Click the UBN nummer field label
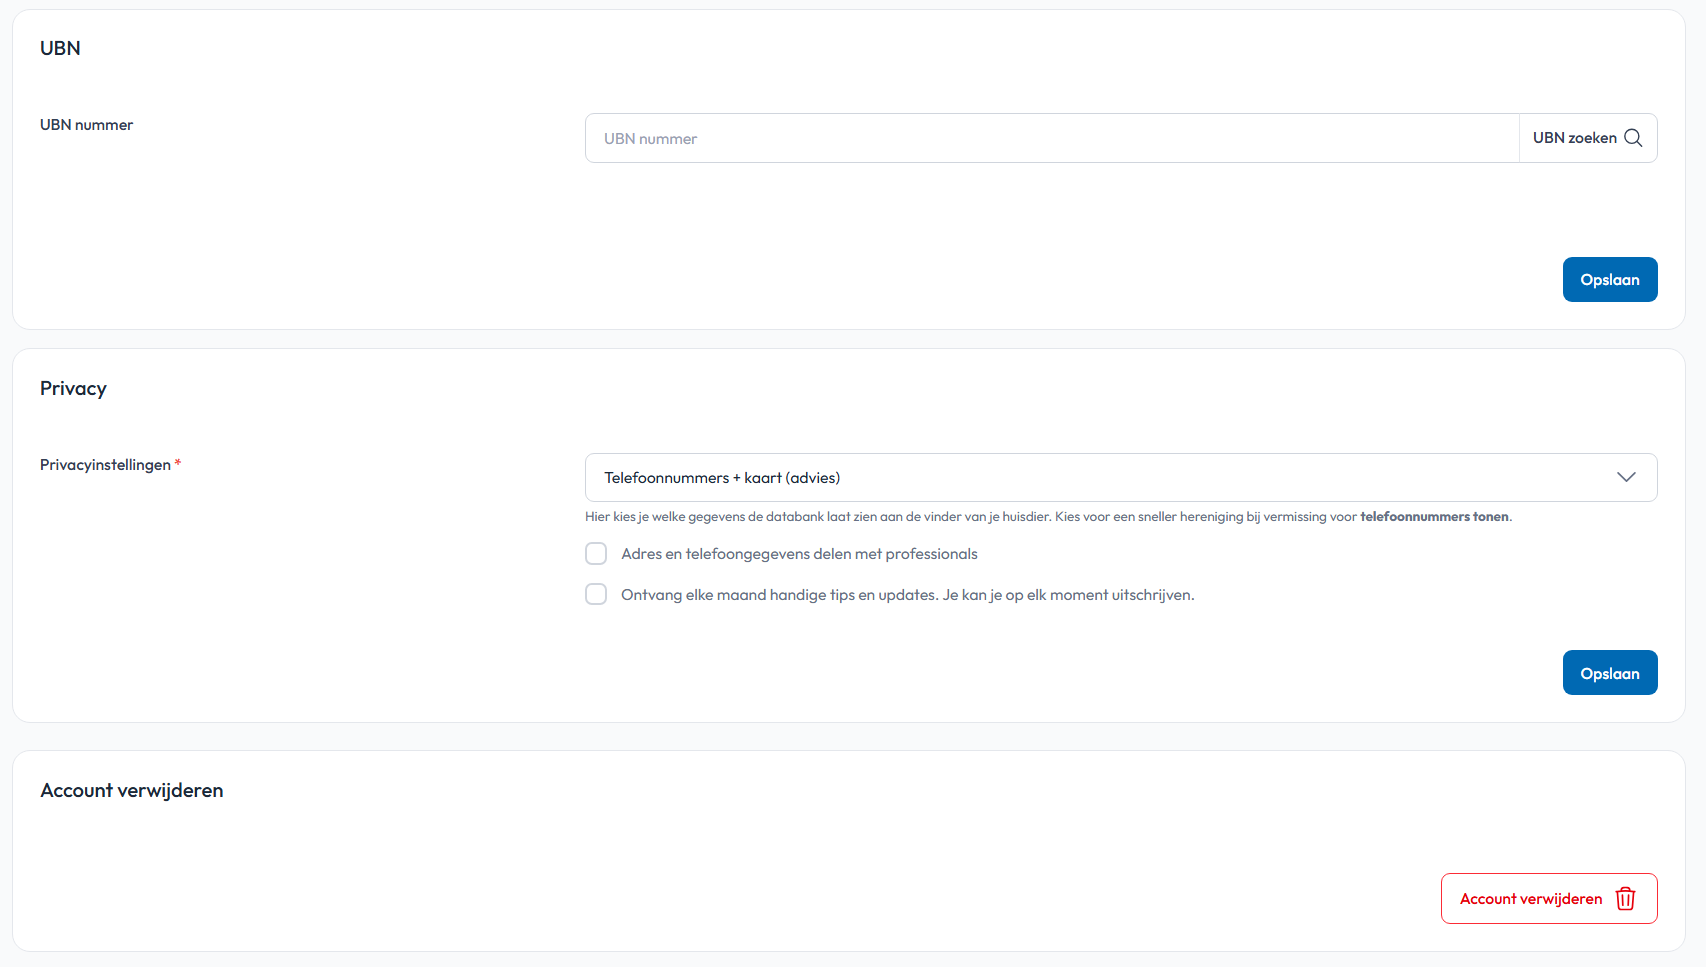This screenshot has height=967, width=1706. click(x=86, y=125)
